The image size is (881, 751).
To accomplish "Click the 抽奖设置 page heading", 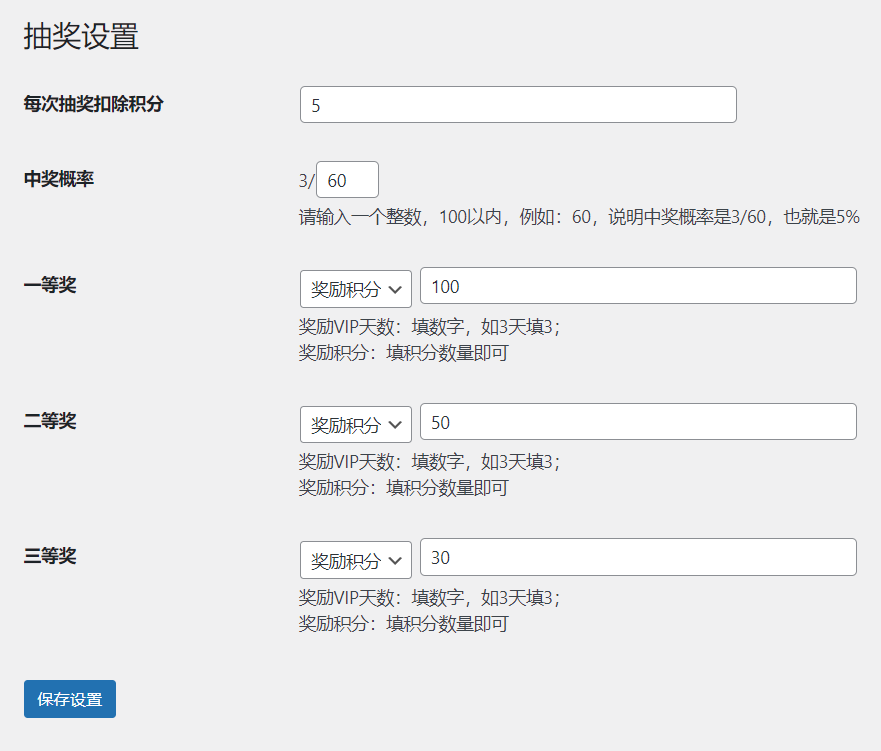I will click(x=81, y=36).
